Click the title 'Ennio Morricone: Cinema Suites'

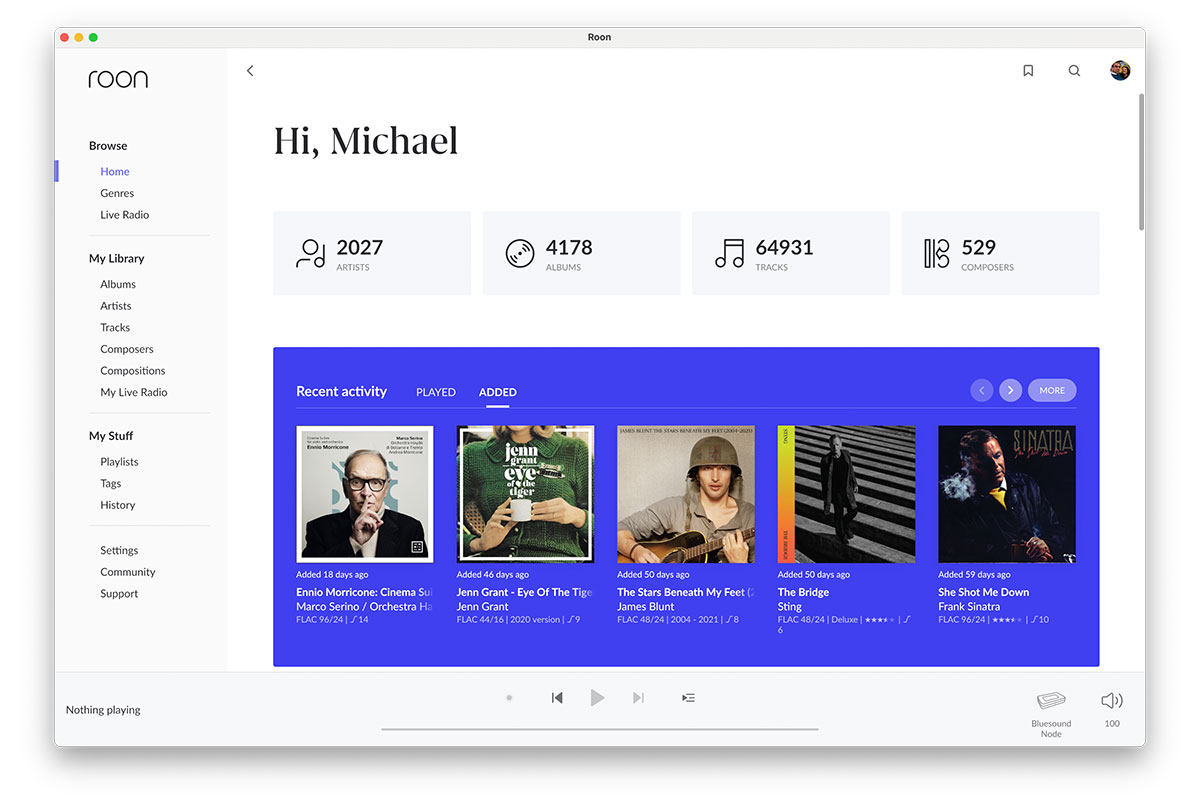[364, 592]
